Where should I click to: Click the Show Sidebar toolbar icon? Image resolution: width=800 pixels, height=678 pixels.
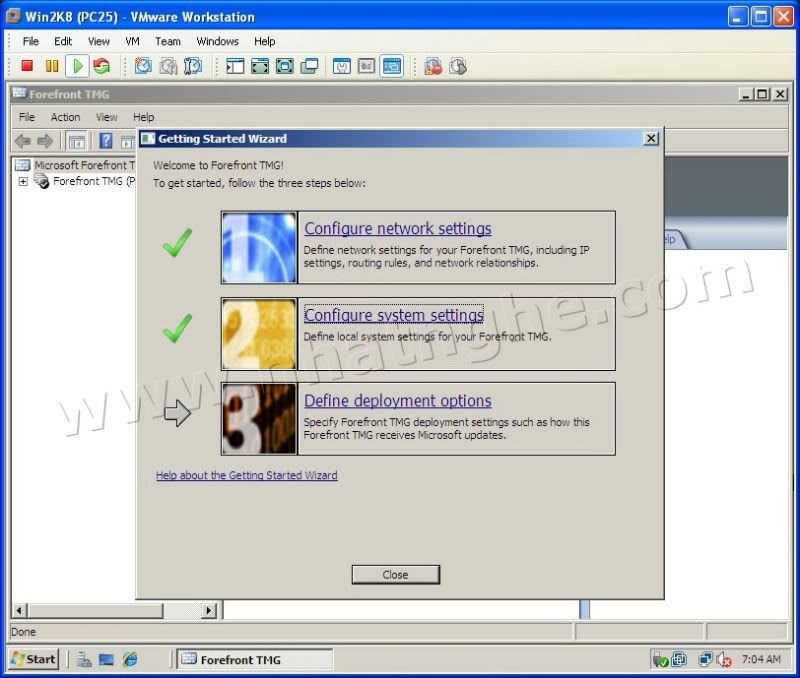(235, 66)
